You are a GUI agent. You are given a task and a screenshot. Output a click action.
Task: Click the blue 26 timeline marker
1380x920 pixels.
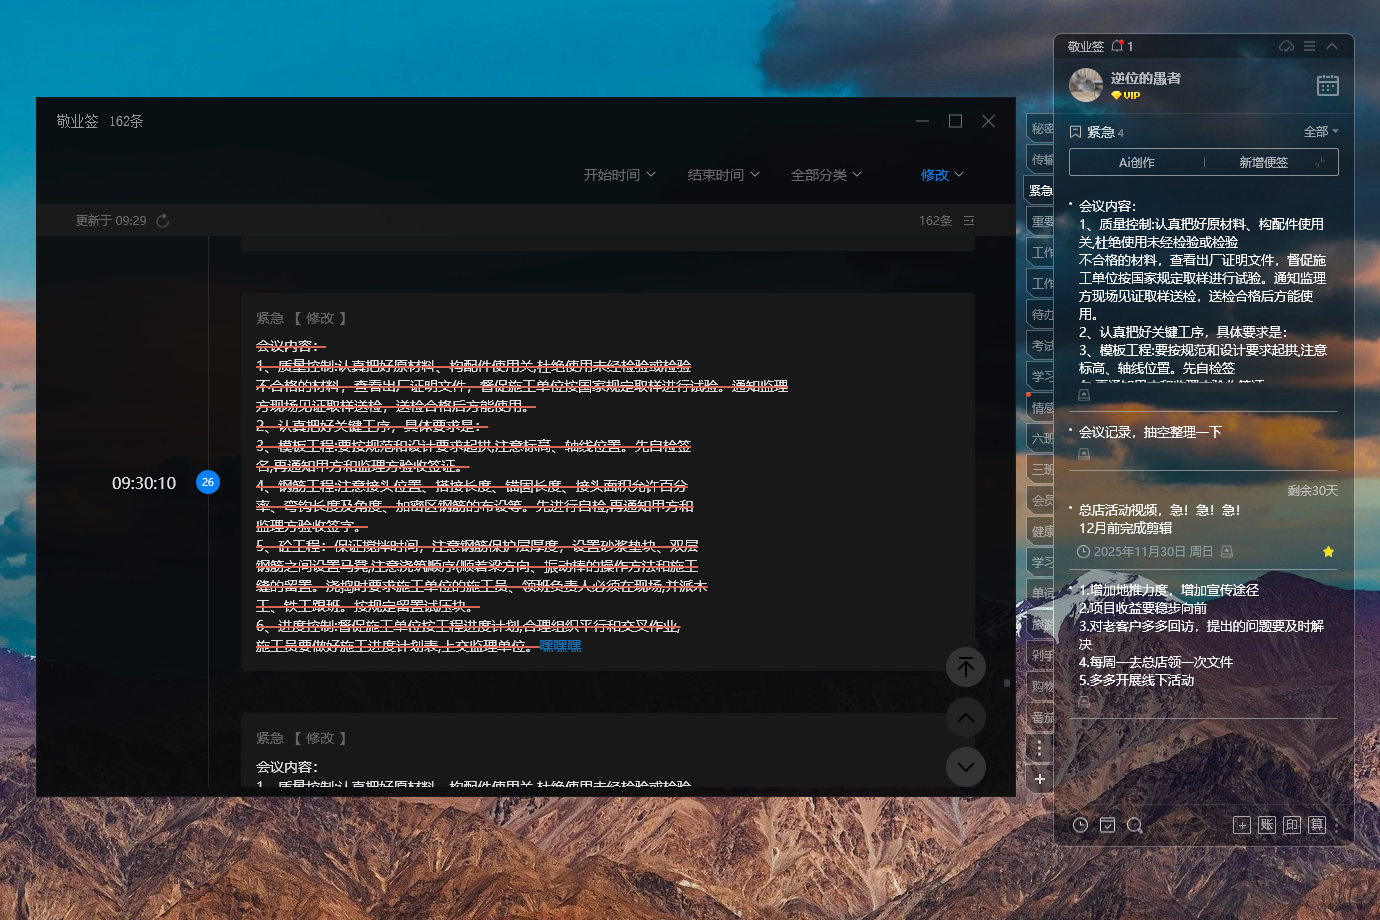point(208,482)
